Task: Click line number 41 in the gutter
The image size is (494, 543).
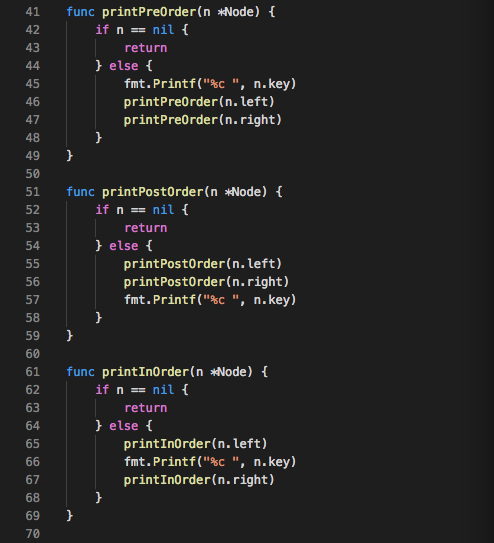Action: tap(33, 12)
